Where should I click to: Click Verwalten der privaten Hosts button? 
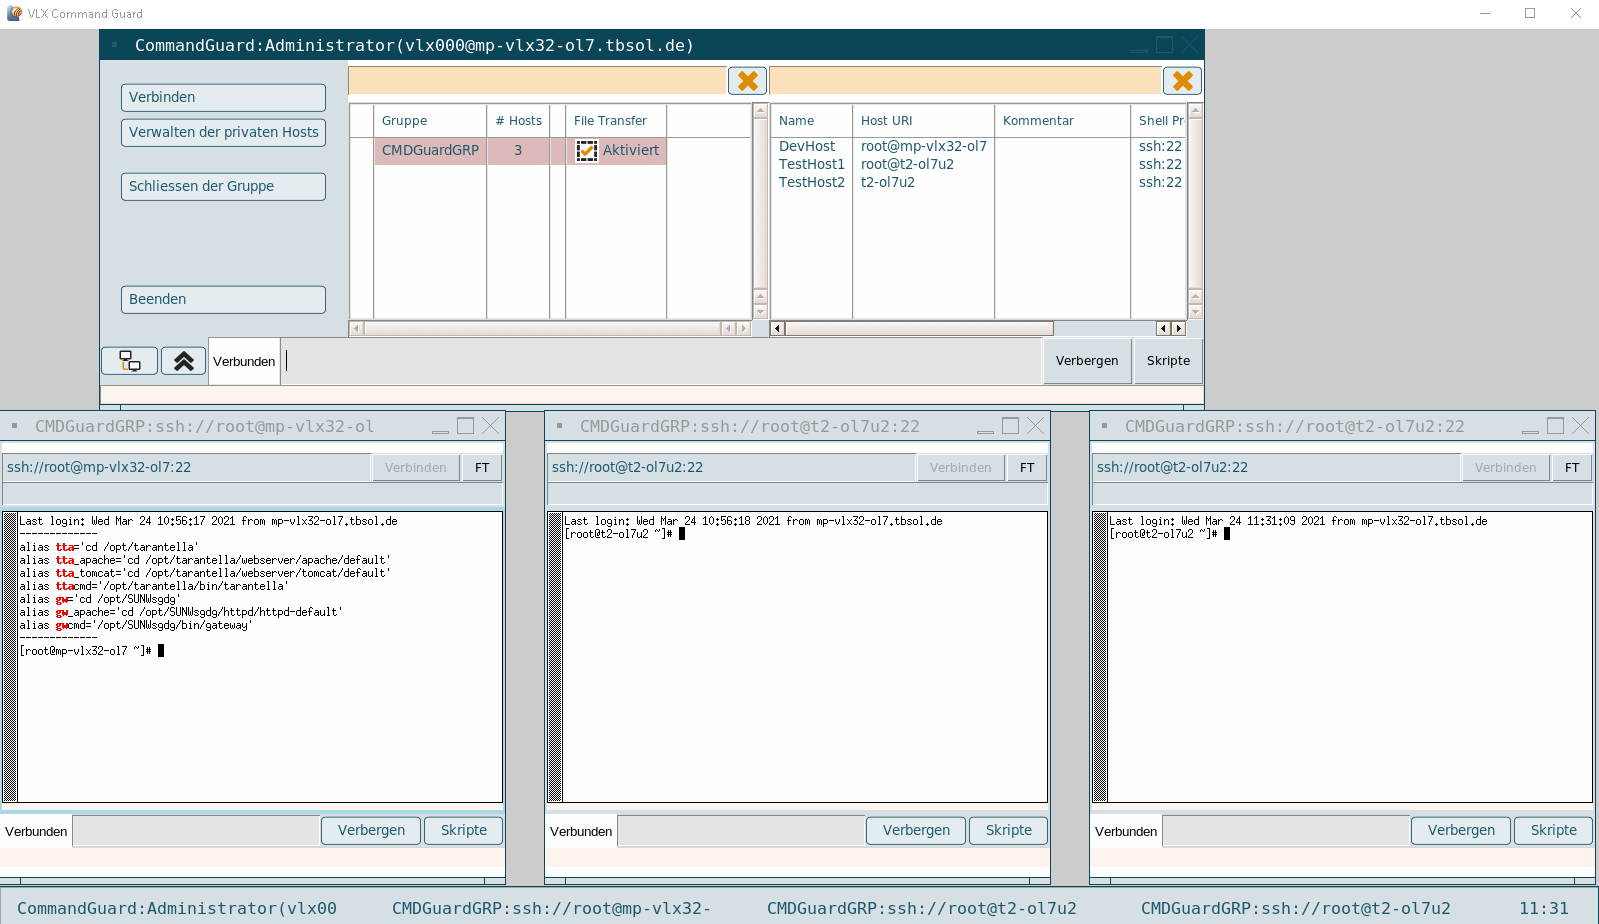coord(223,132)
